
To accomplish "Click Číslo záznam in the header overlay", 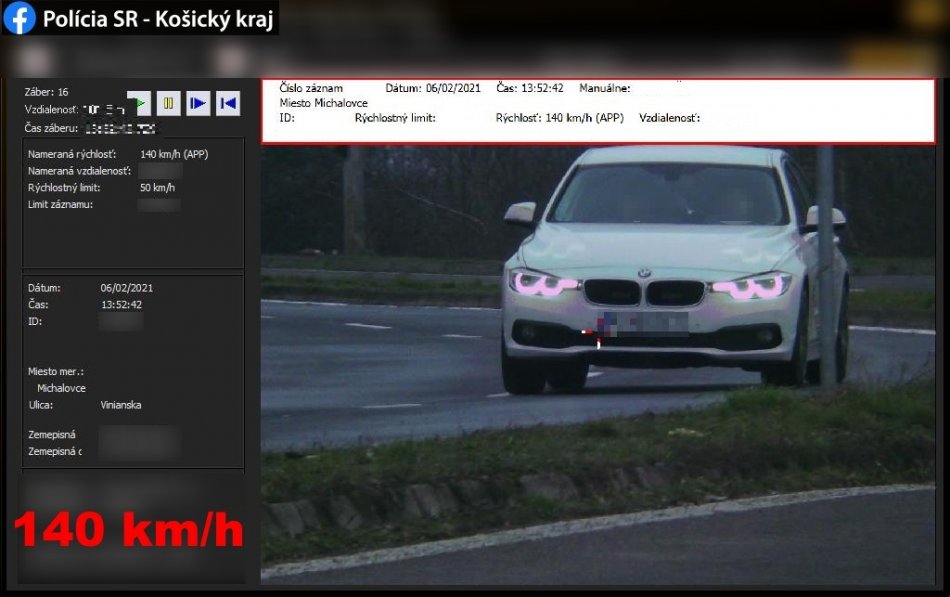I will coord(311,88).
